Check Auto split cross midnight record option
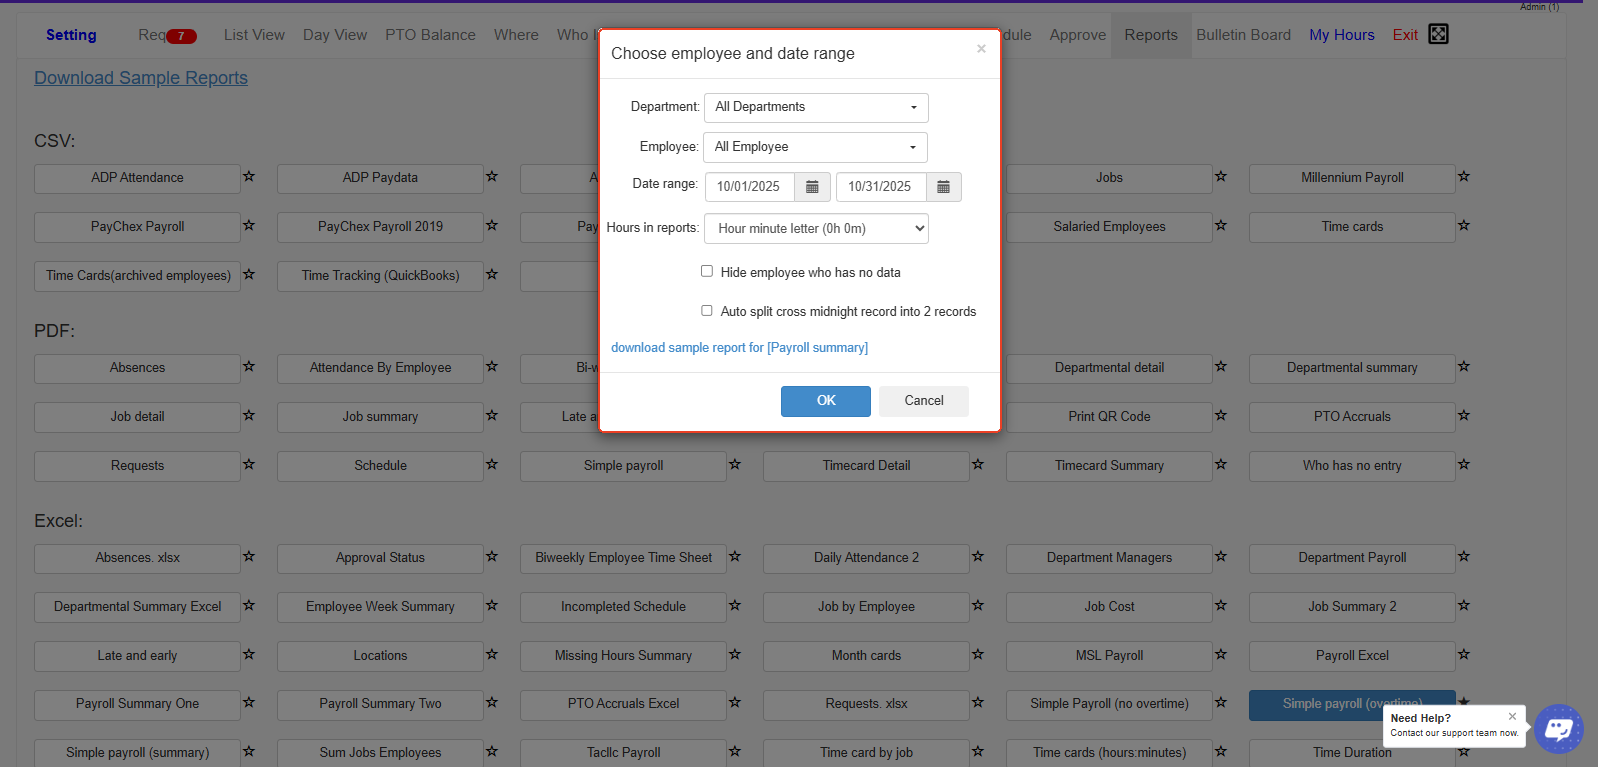The height and width of the screenshot is (767, 1598). (707, 311)
